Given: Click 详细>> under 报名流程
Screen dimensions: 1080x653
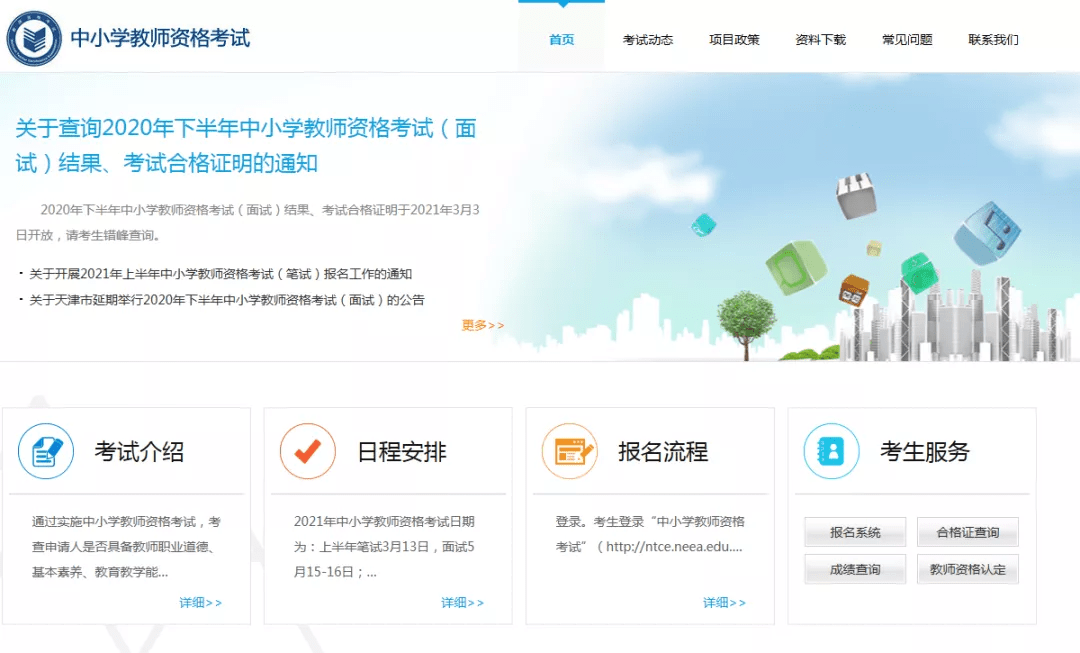Looking at the screenshot, I should pyautogui.click(x=724, y=603).
